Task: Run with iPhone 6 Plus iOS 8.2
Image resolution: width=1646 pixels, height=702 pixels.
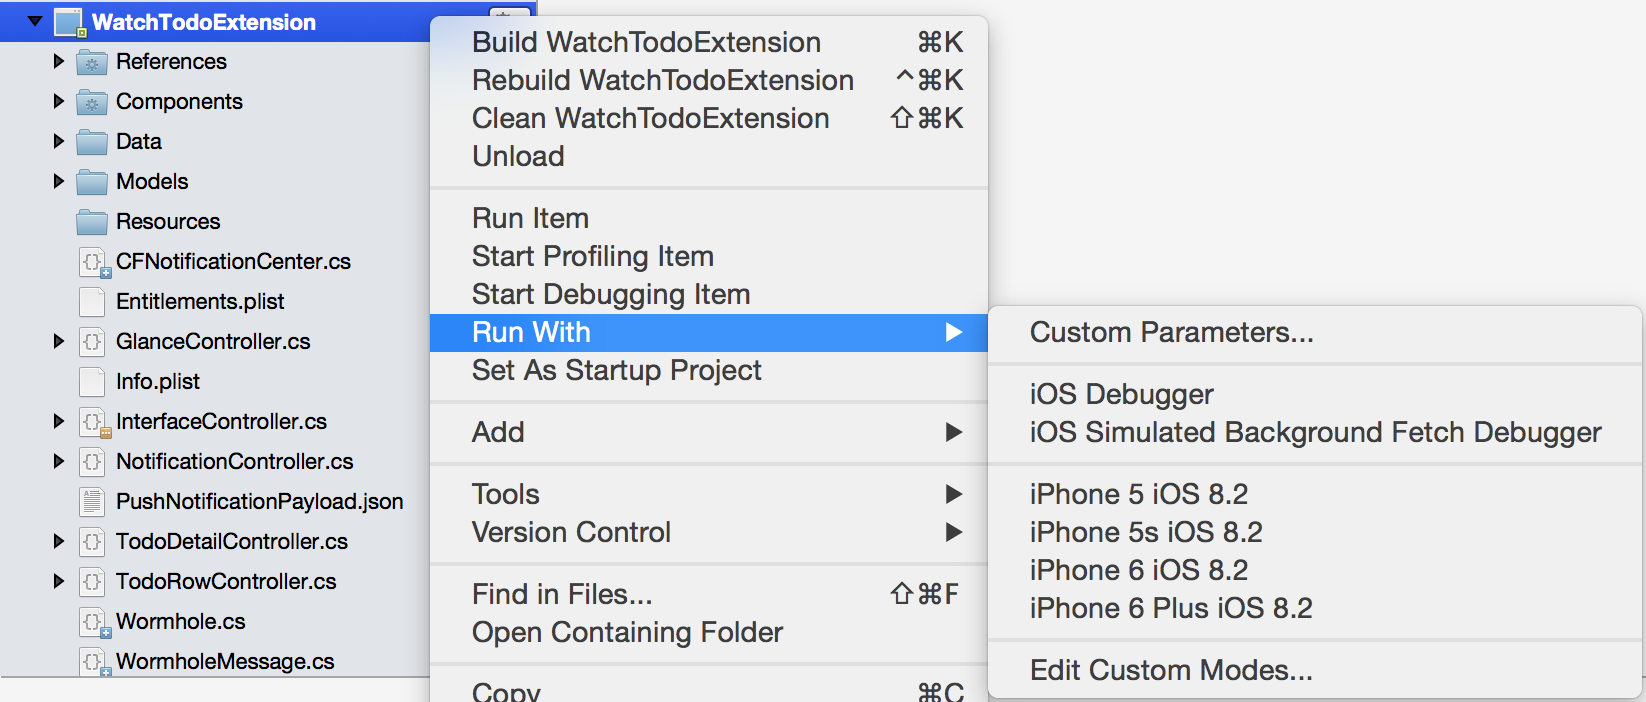Action: 1170,608
